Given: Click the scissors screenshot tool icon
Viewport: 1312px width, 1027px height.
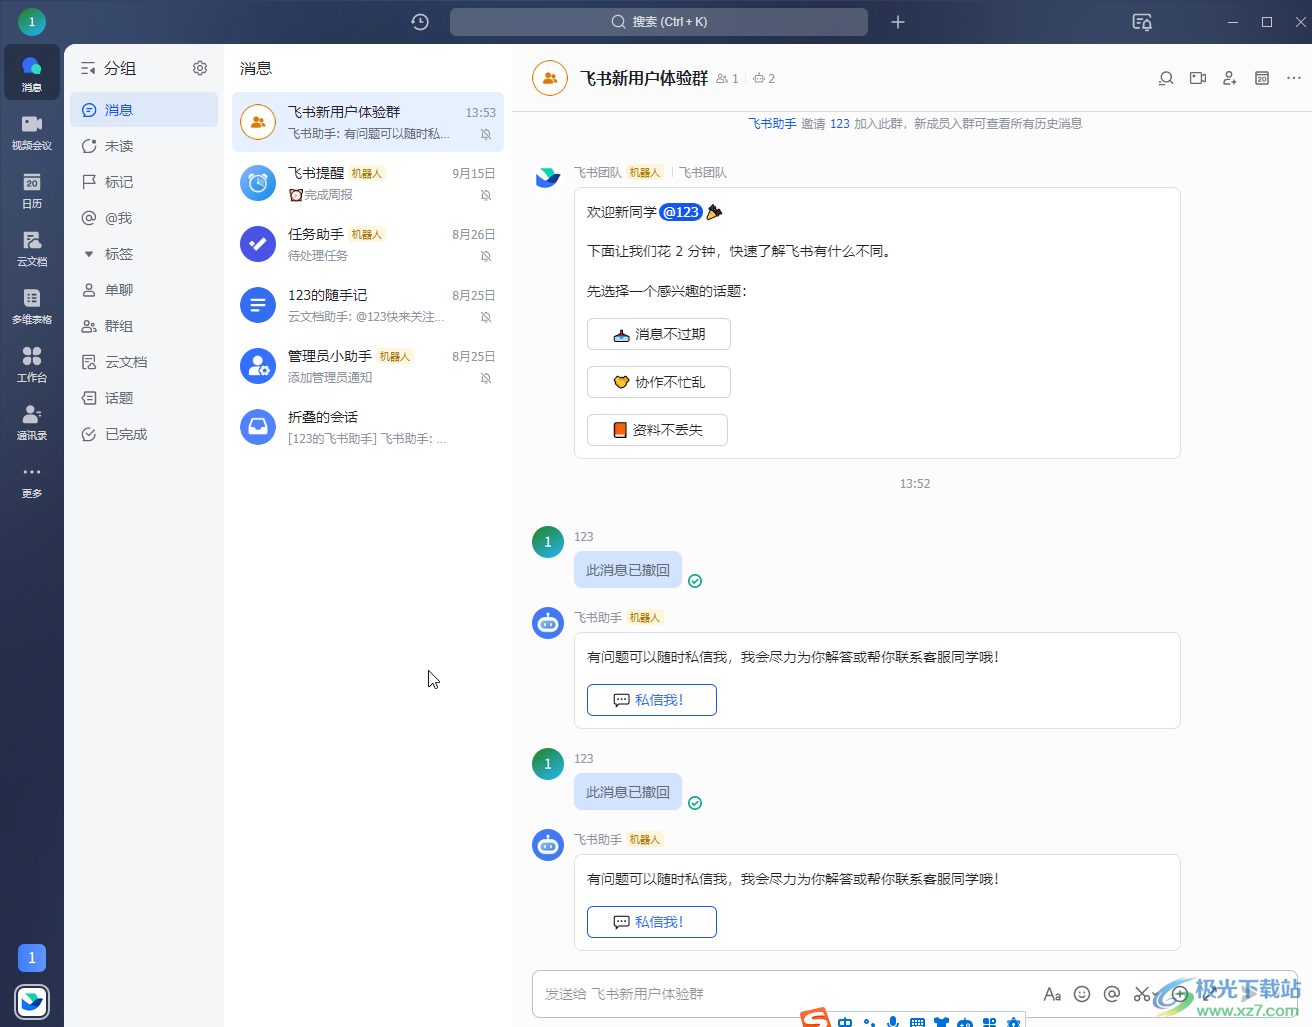Looking at the screenshot, I should click(1141, 994).
